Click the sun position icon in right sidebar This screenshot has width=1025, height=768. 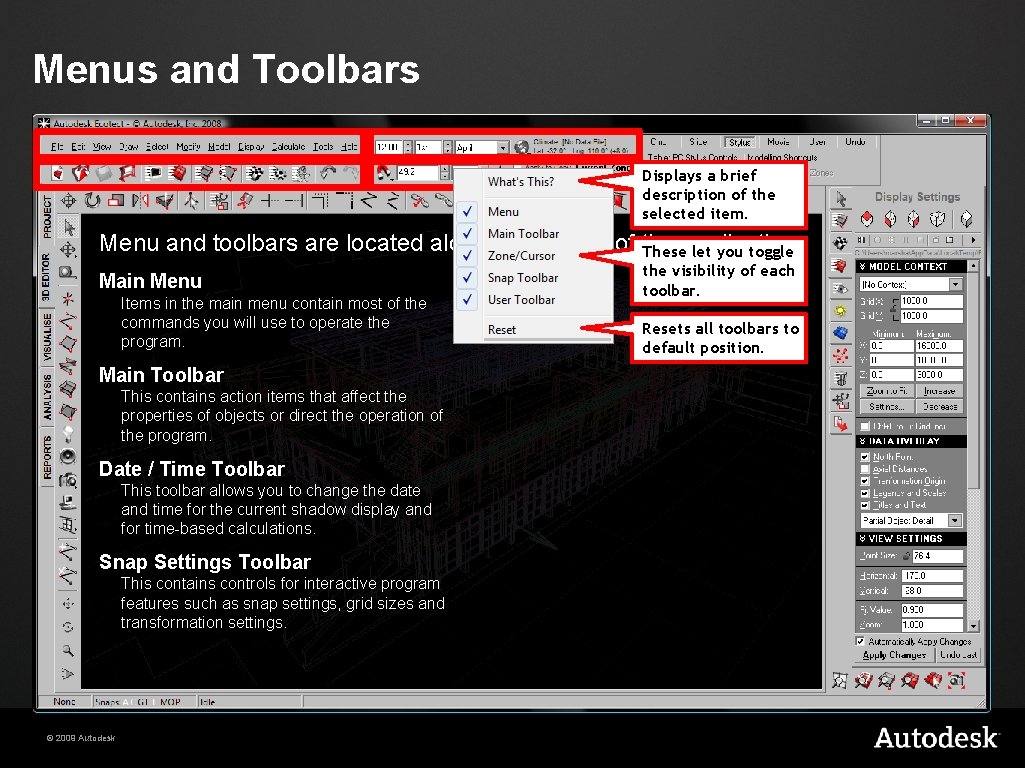(x=840, y=308)
